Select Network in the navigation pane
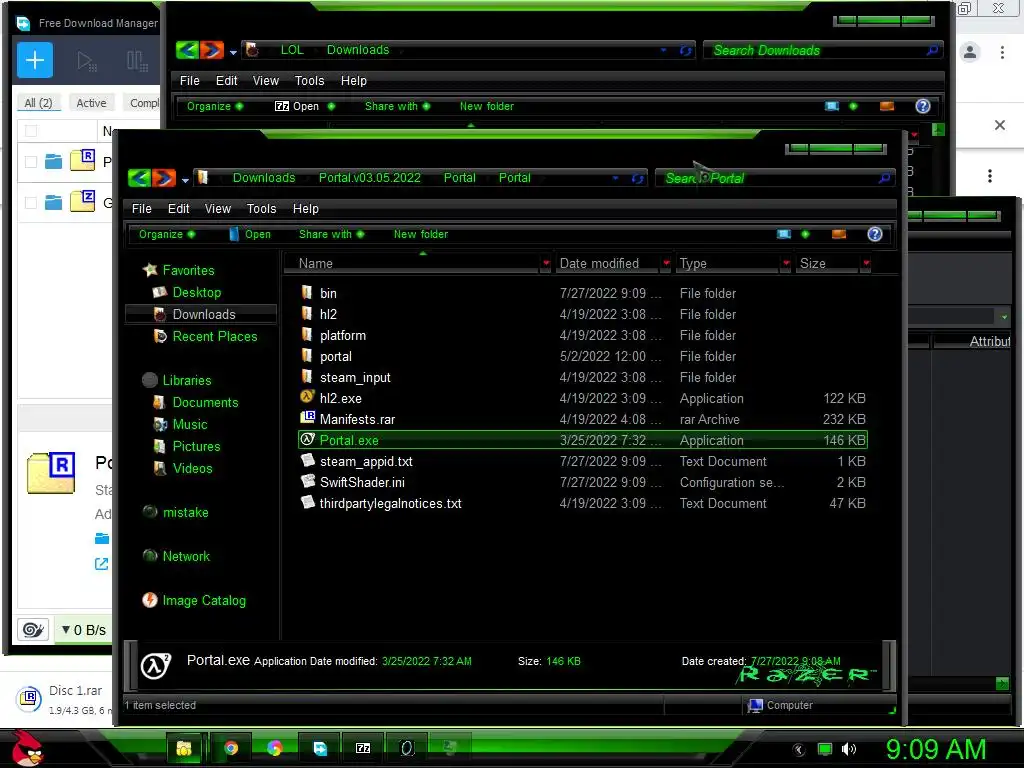The image size is (1024, 768). [x=186, y=556]
